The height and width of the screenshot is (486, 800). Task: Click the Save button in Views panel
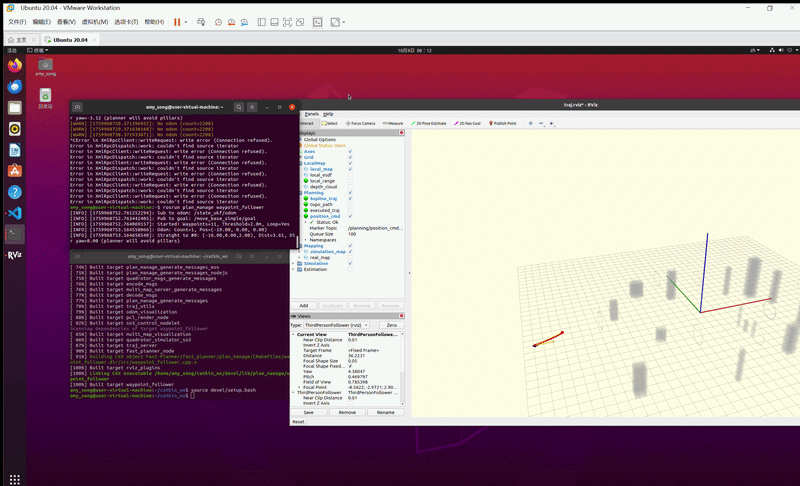coord(309,412)
